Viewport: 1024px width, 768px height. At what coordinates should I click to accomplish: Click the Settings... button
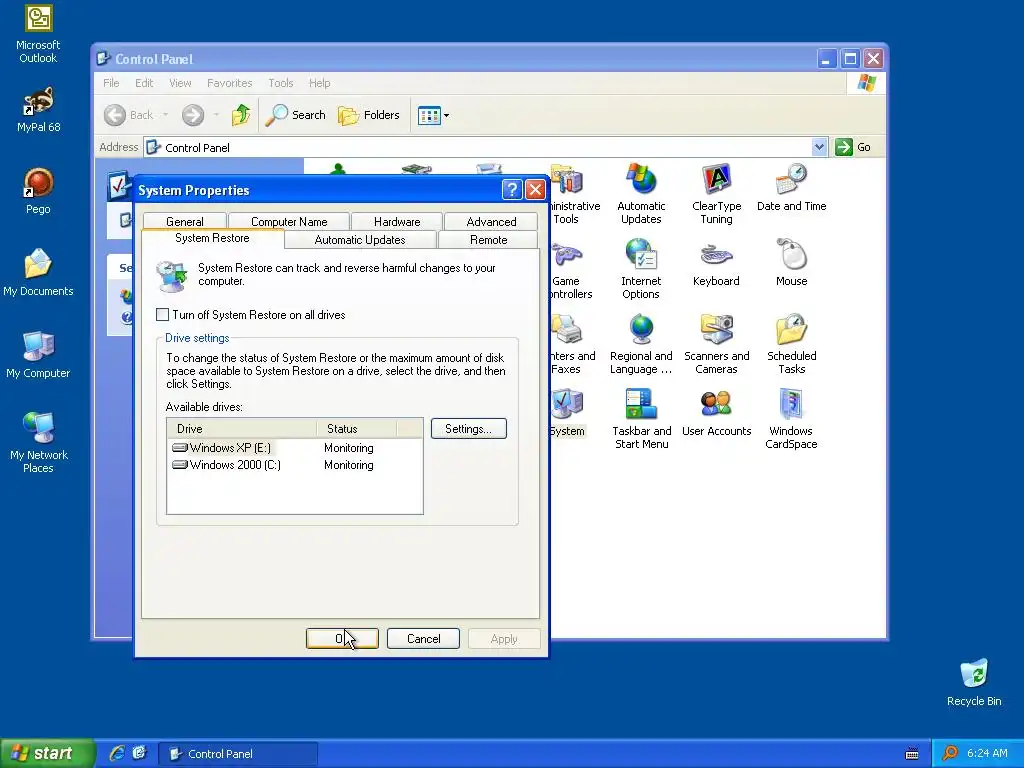coord(468,428)
